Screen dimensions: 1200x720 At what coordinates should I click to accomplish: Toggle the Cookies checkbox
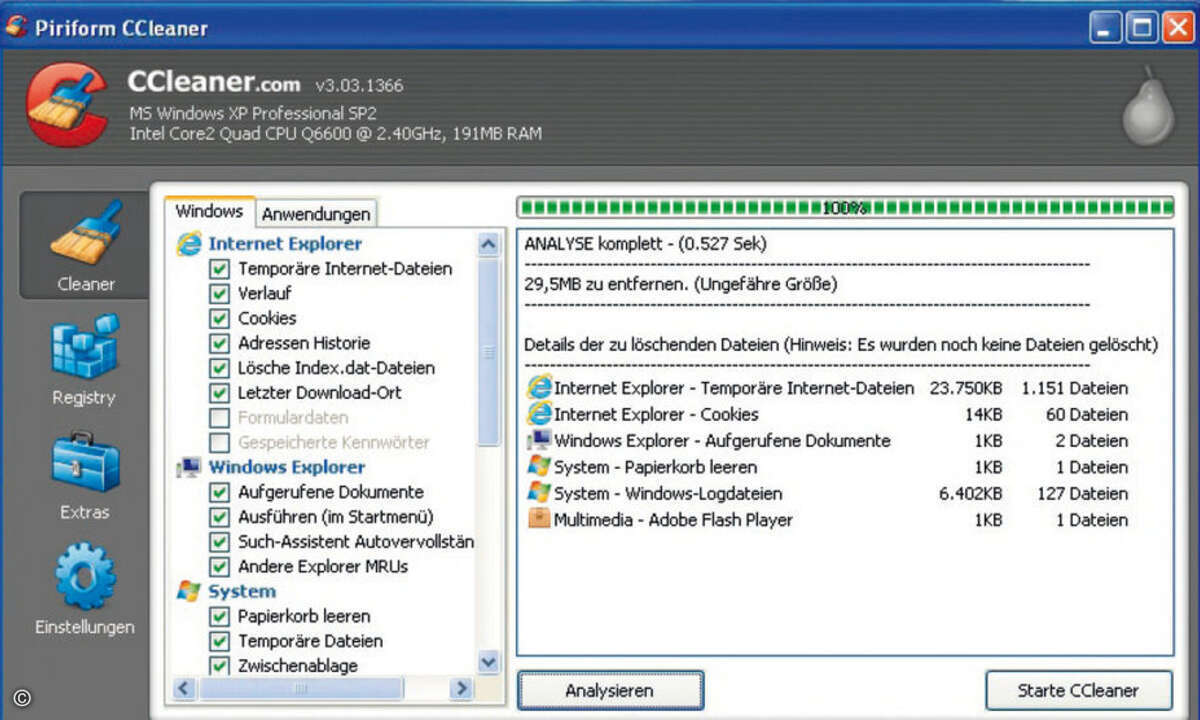coord(219,319)
